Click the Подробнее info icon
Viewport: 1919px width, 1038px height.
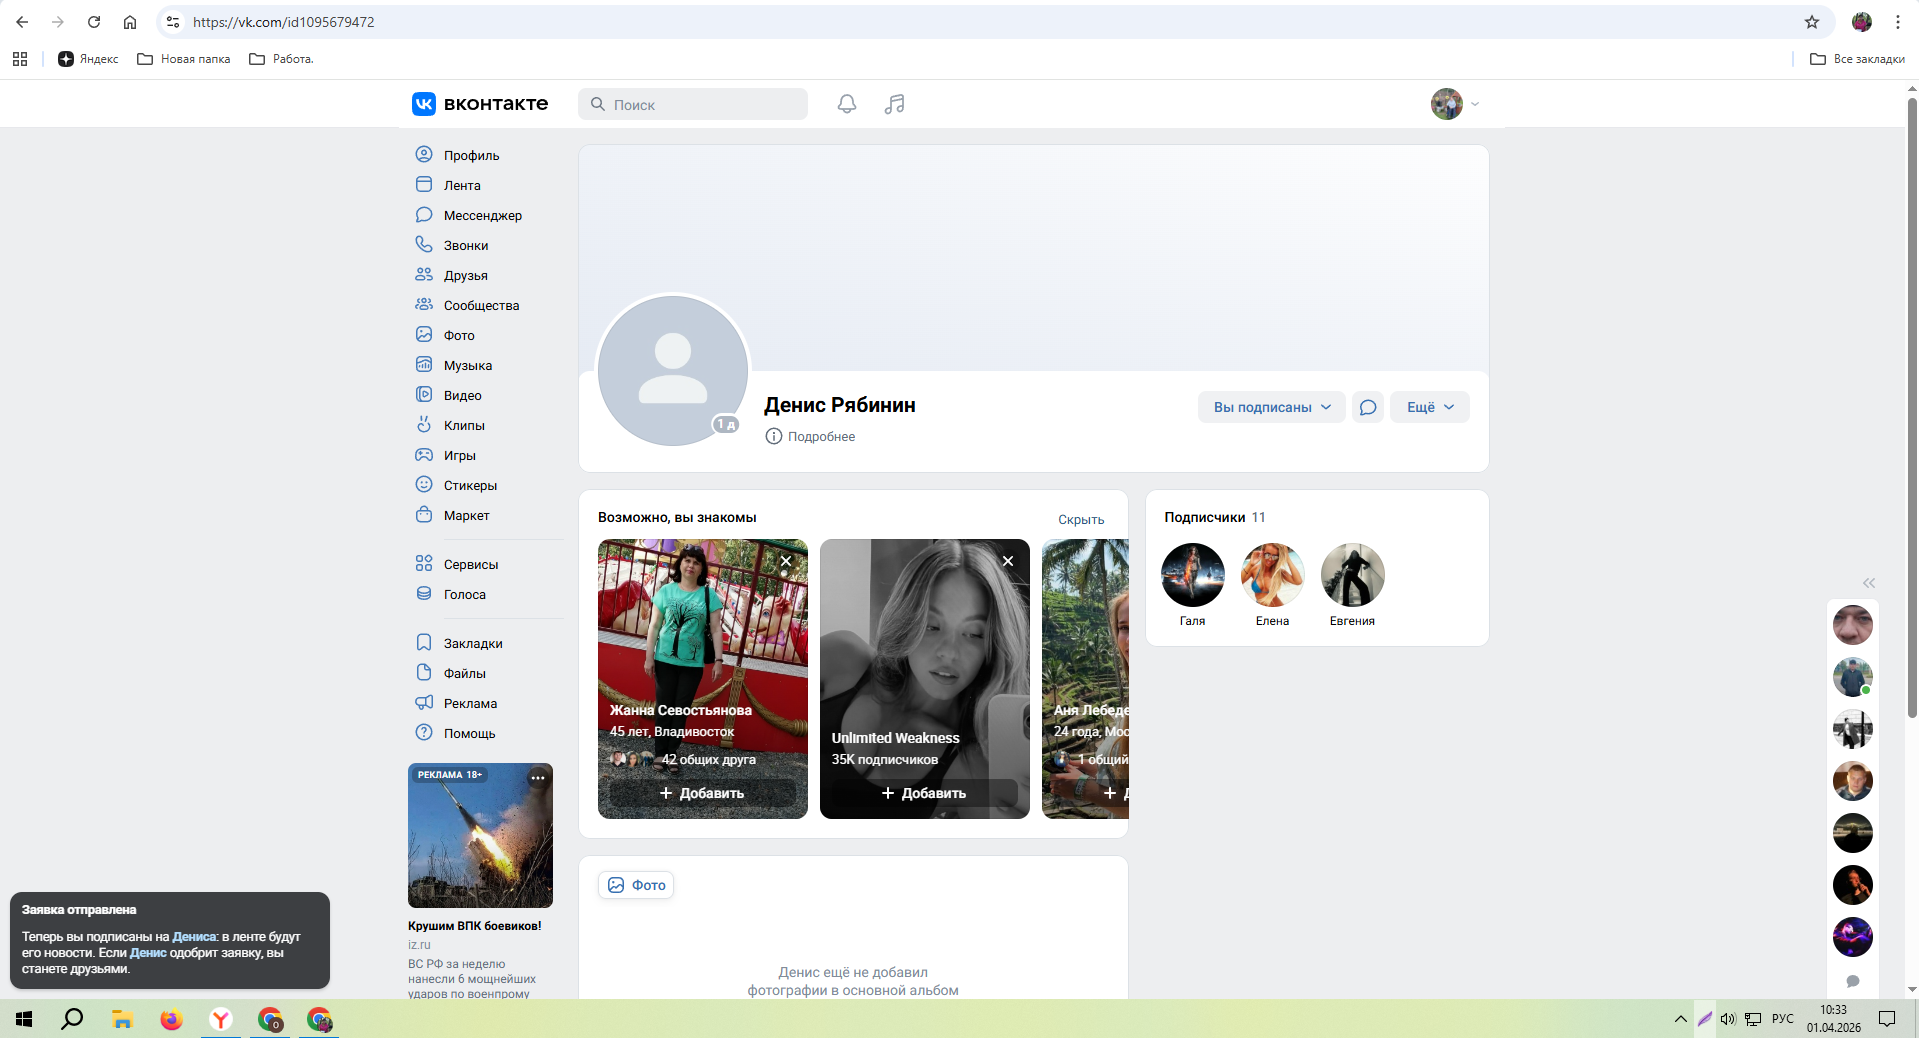pyautogui.click(x=773, y=436)
